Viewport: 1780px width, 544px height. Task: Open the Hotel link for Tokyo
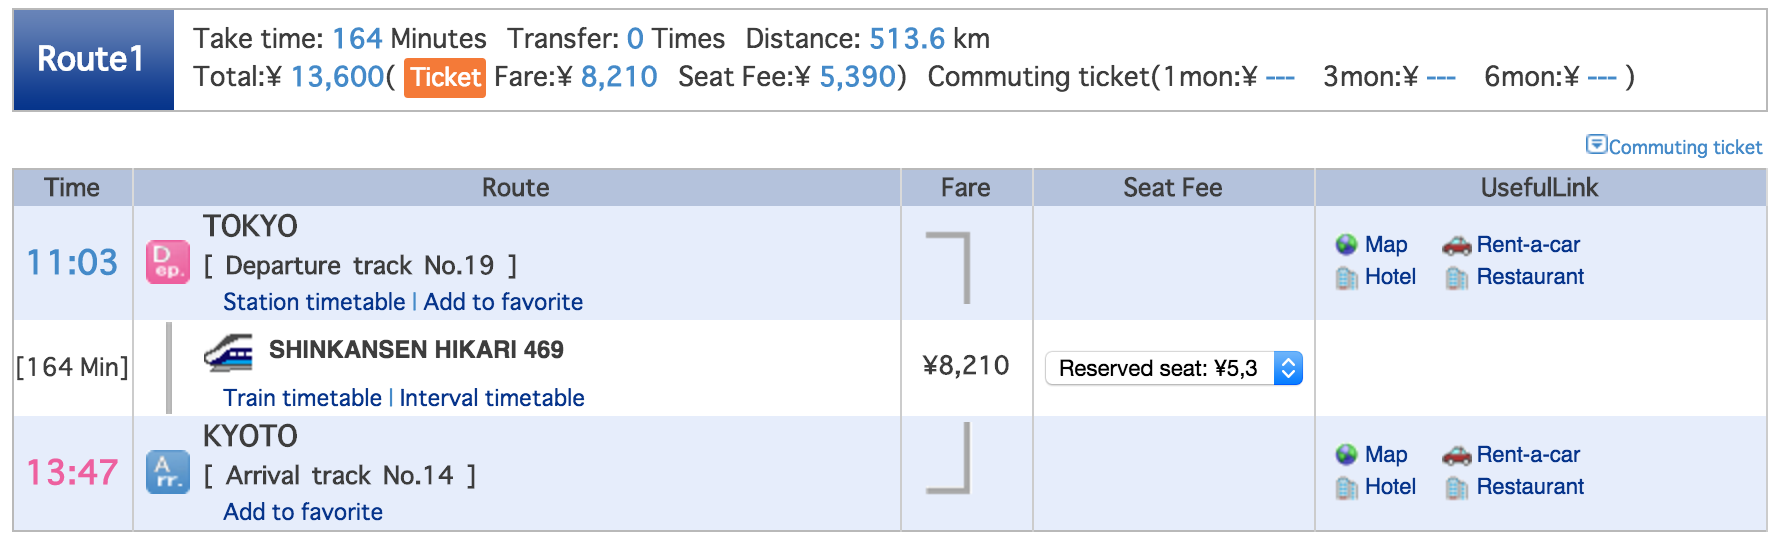pos(1390,277)
